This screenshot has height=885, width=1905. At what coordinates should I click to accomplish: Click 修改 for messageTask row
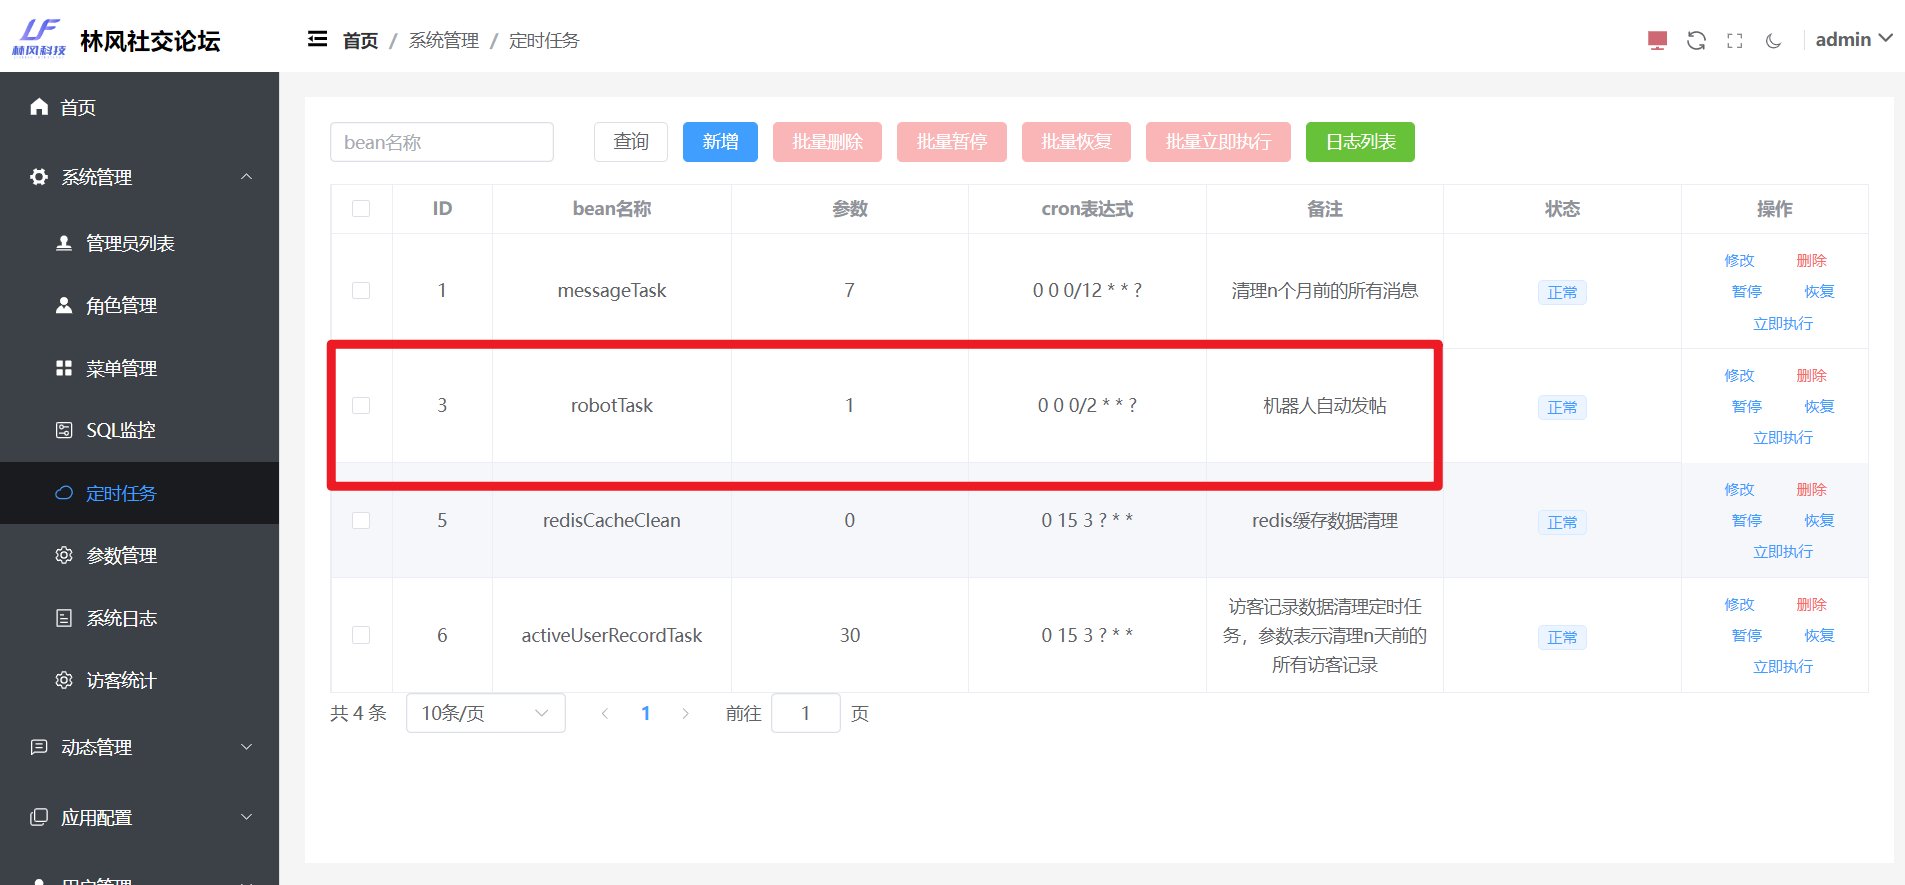(x=1739, y=260)
